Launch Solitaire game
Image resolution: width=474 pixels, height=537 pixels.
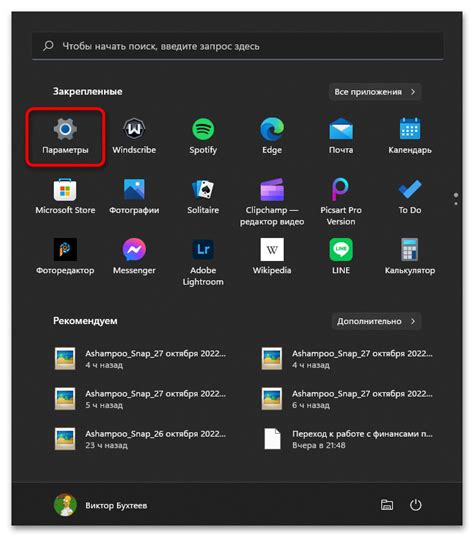(x=203, y=197)
